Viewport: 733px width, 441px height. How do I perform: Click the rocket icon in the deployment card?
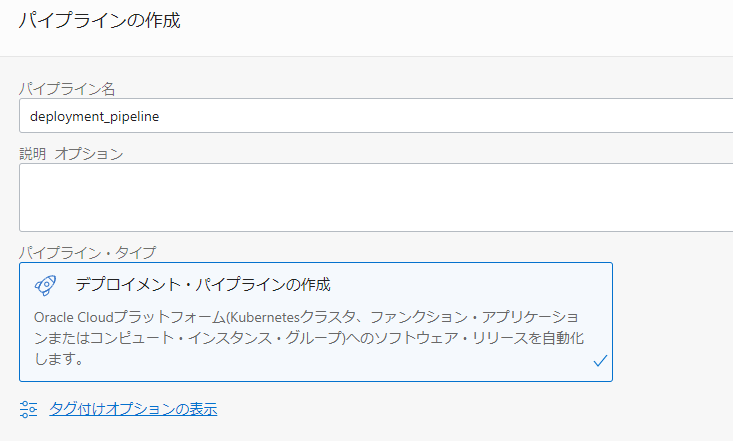click(x=45, y=285)
